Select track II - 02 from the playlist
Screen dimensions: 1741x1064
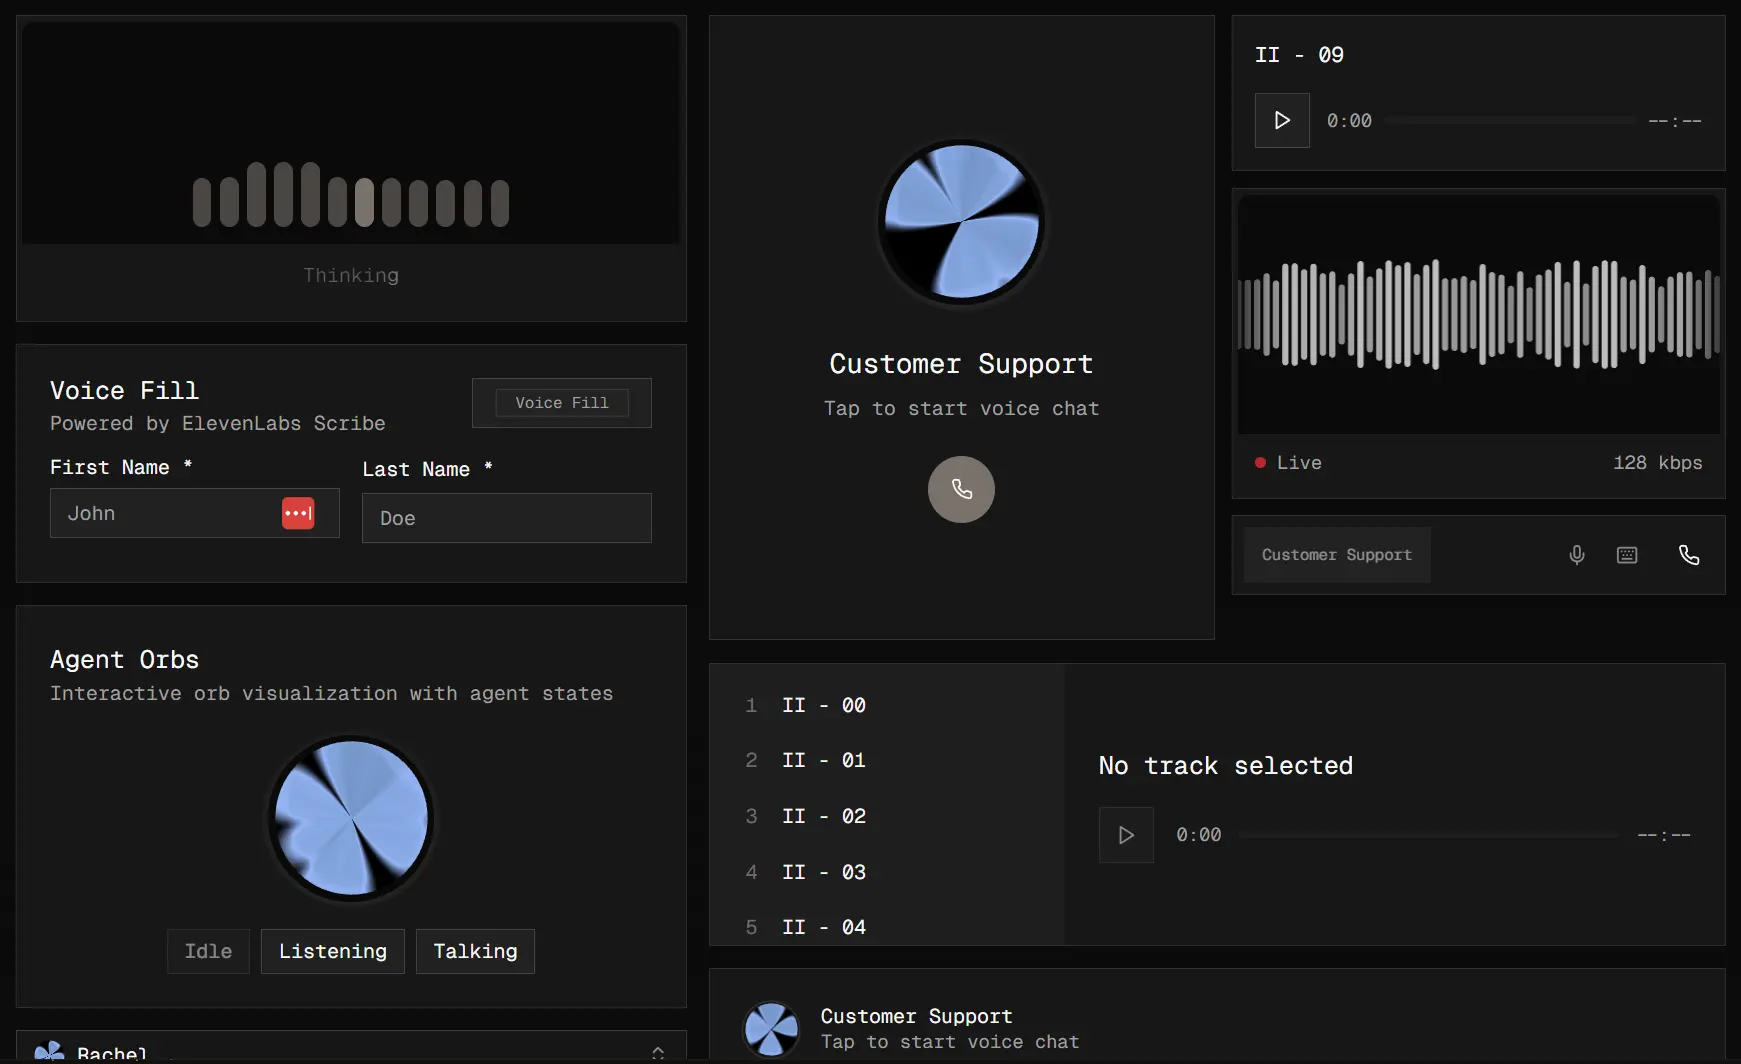[824, 816]
